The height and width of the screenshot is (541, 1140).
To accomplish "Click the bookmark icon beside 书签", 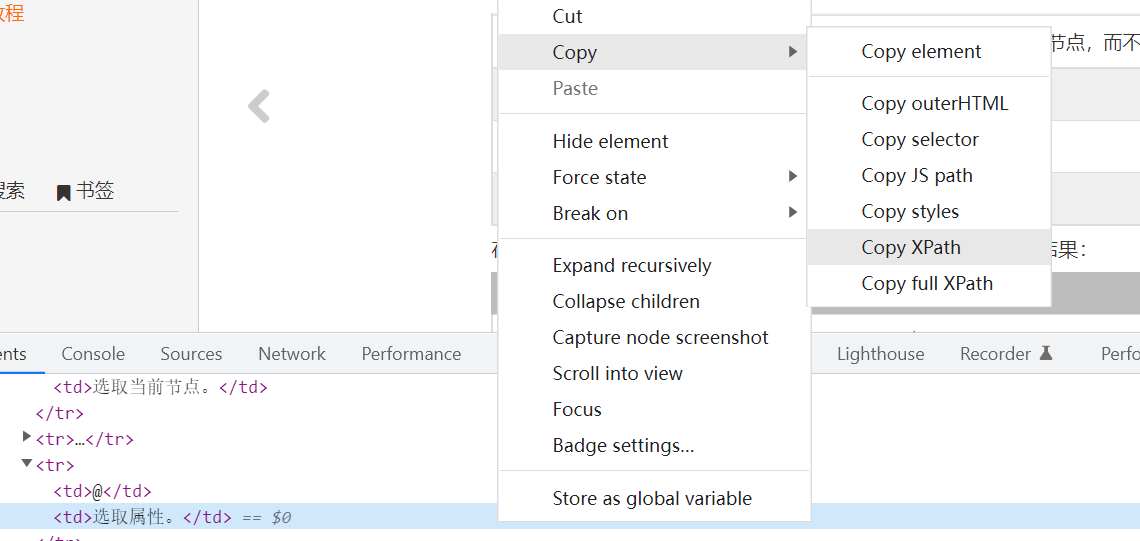I will point(64,192).
